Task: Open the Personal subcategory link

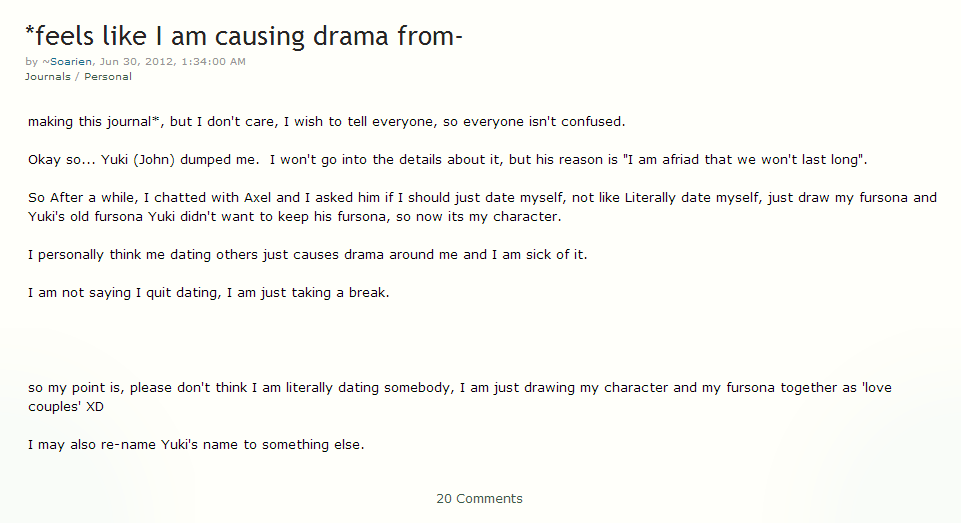Action: click(107, 76)
